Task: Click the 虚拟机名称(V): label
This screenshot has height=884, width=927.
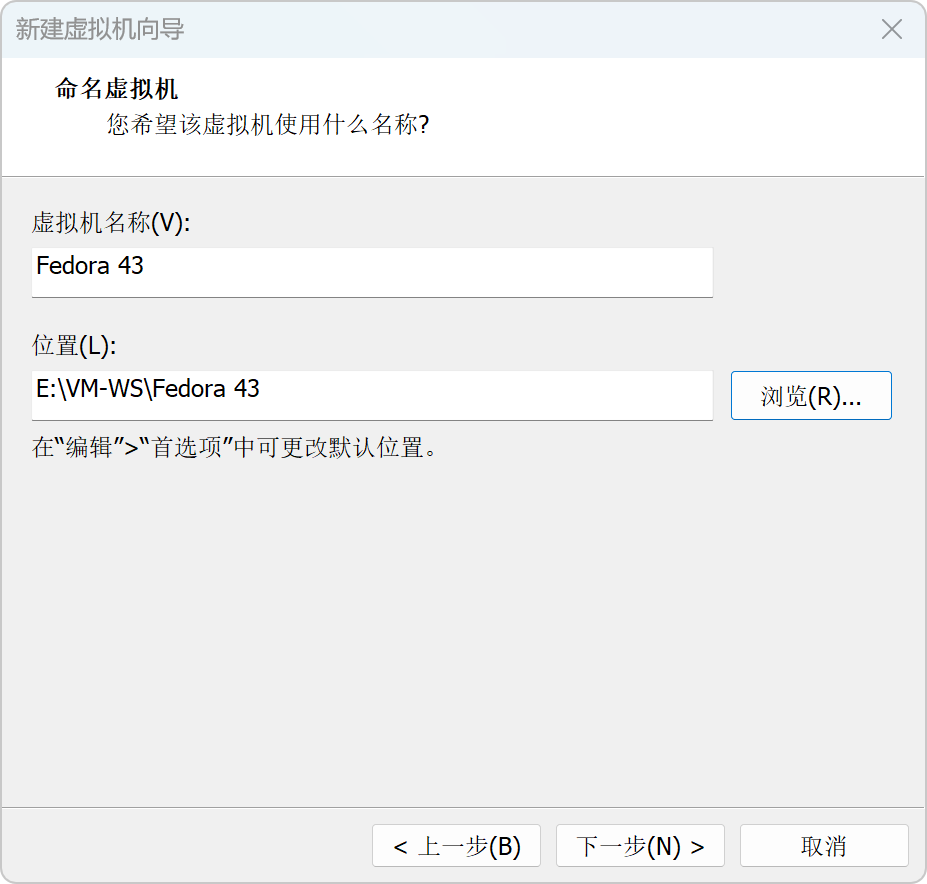Action: [111, 223]
